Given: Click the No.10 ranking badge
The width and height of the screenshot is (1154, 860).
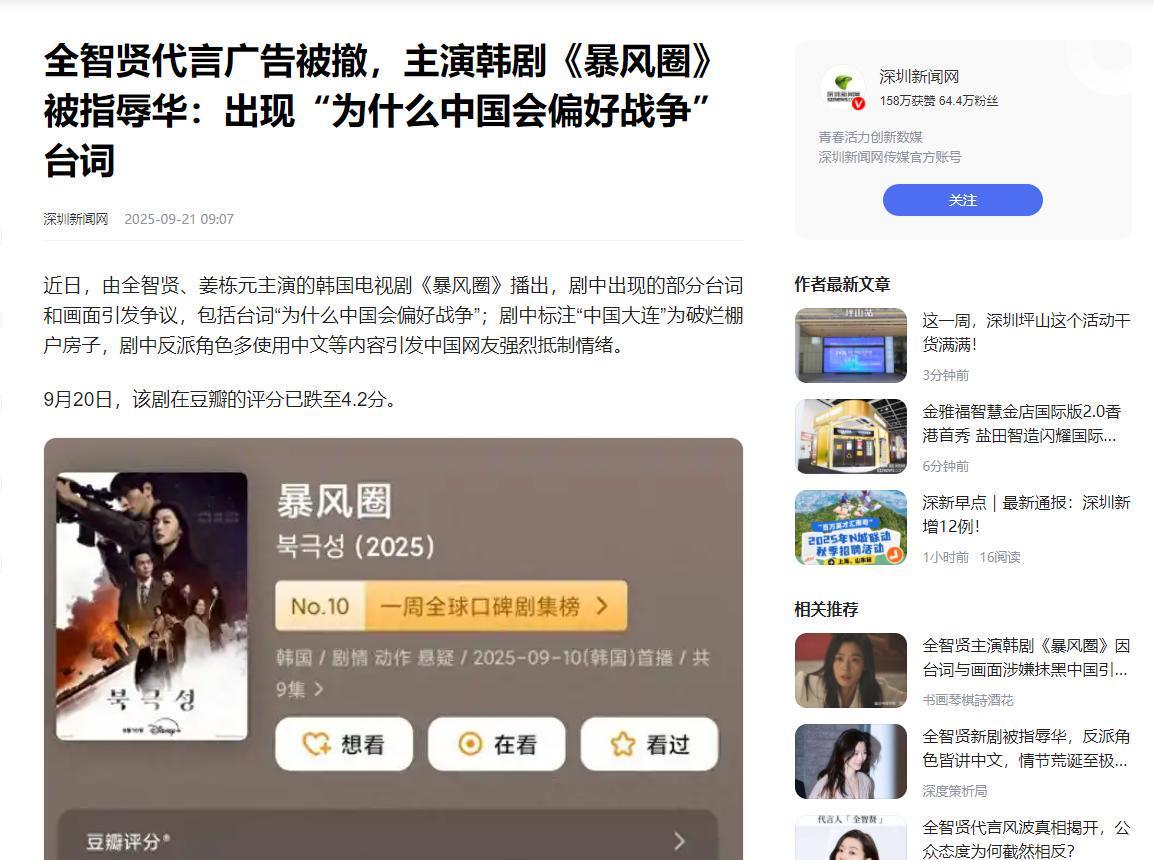Looking at the screenshot, I should (x=320, y=606).
